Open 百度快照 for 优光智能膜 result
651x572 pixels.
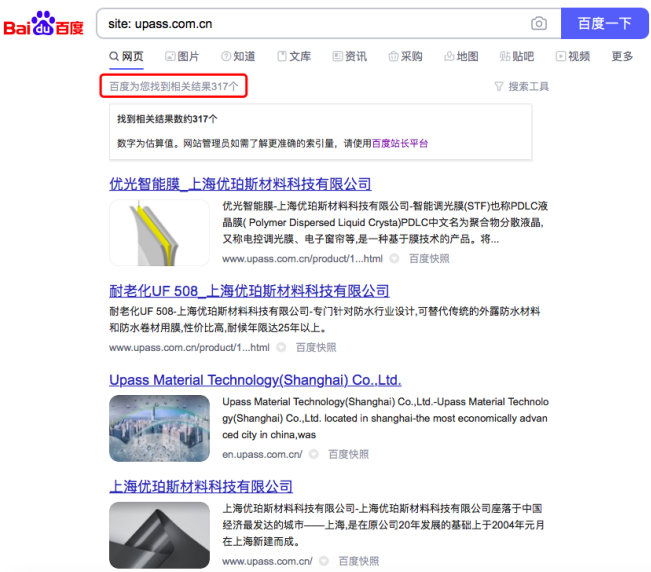click(429, 259)
